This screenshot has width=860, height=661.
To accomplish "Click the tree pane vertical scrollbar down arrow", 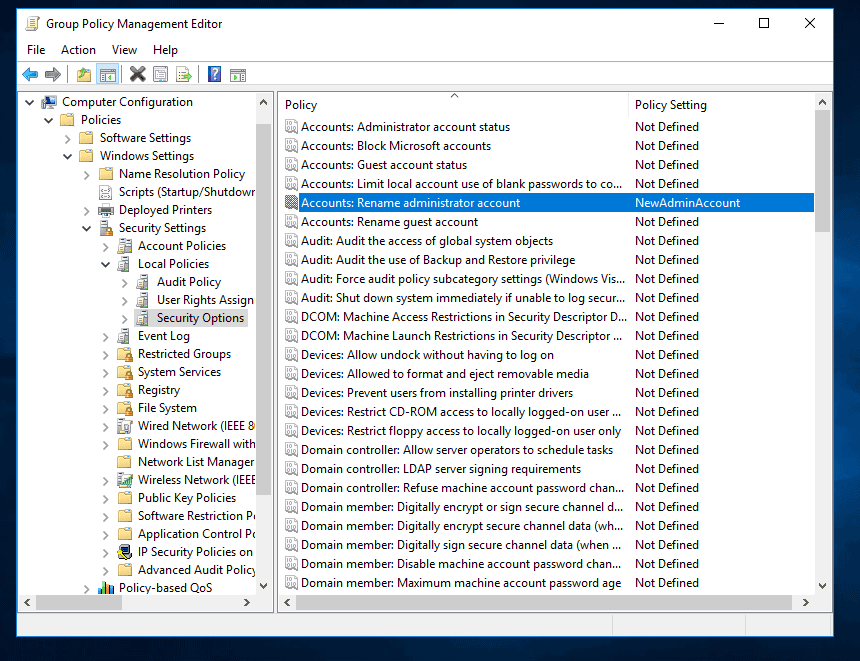I will pos(263,586).
